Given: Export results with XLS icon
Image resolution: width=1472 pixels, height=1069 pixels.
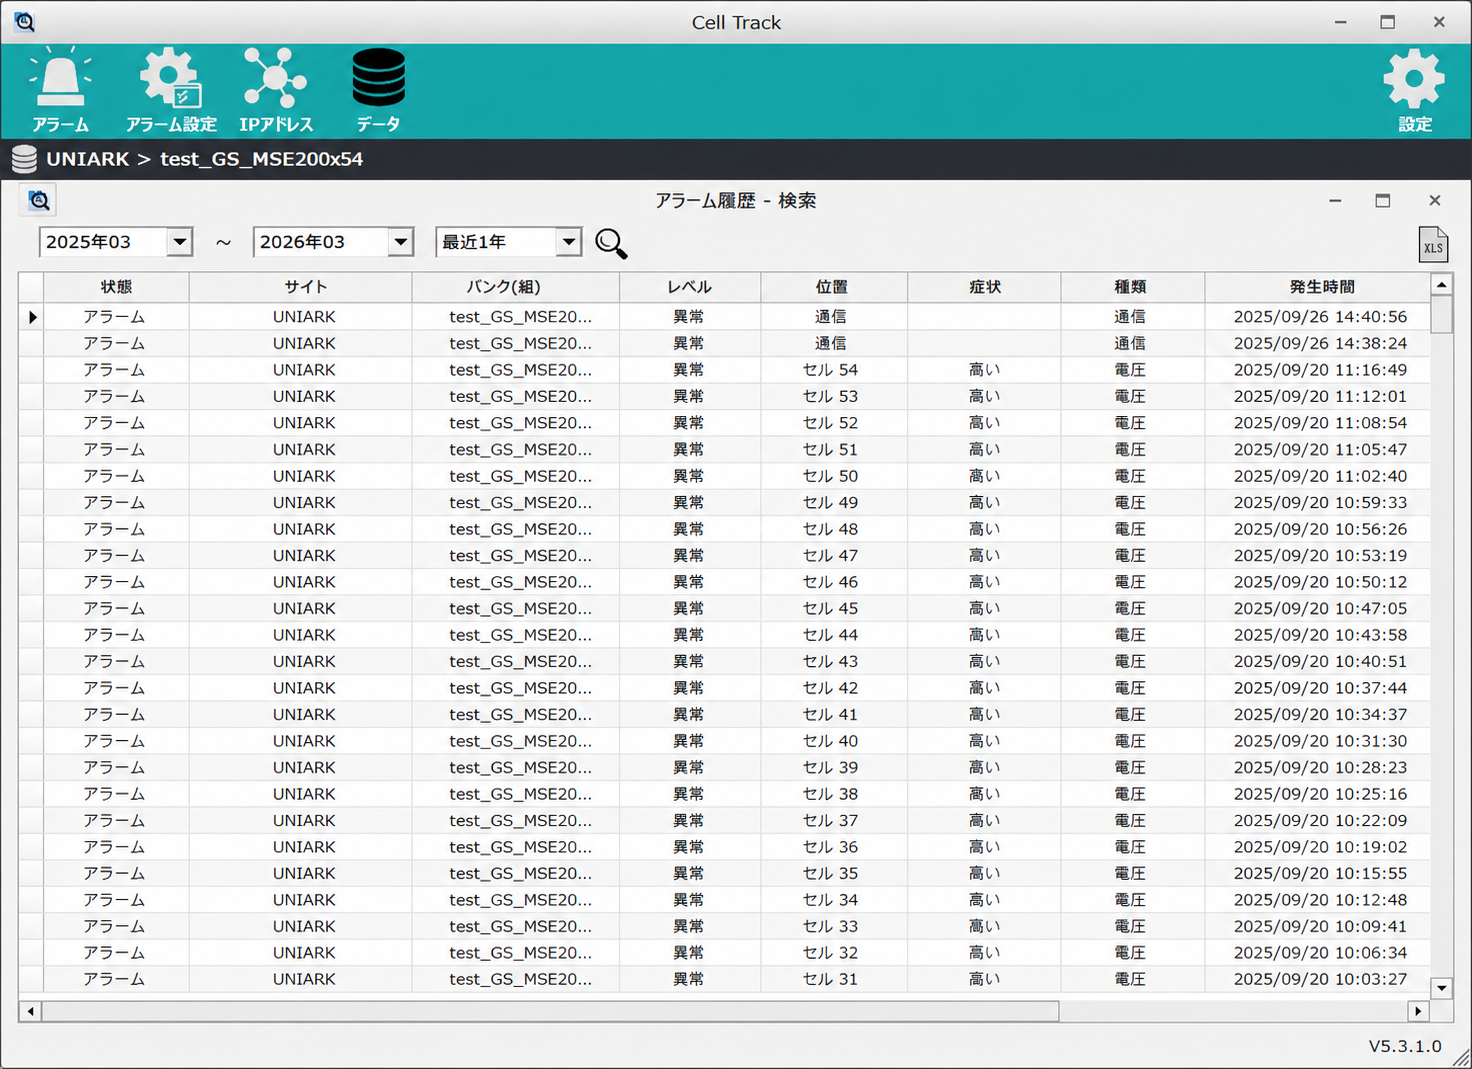Looking at the screenshot, I should point(1433,245).
